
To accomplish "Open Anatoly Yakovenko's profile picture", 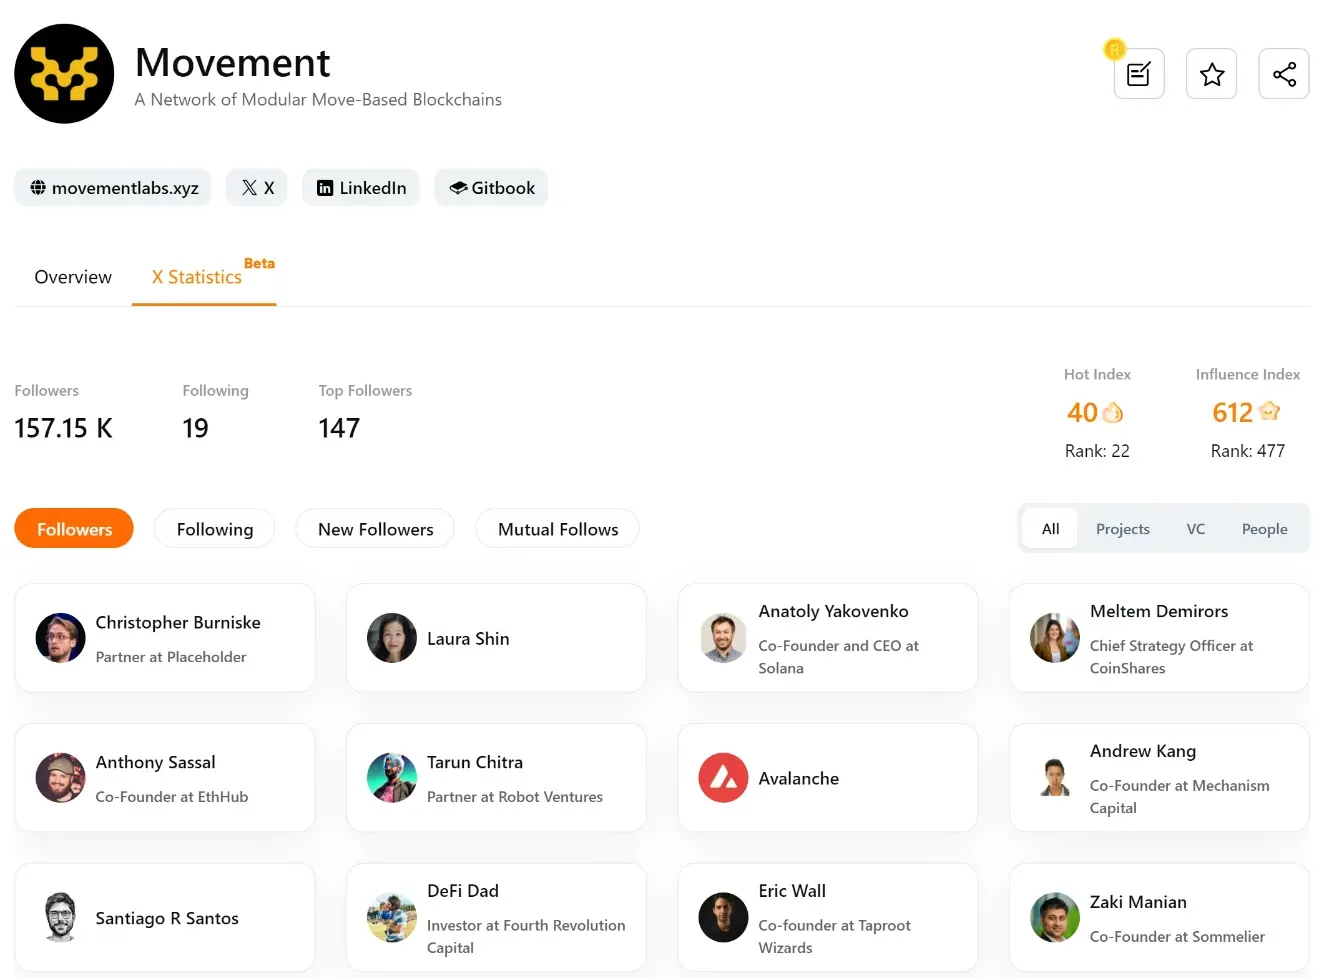I will 723,638.
